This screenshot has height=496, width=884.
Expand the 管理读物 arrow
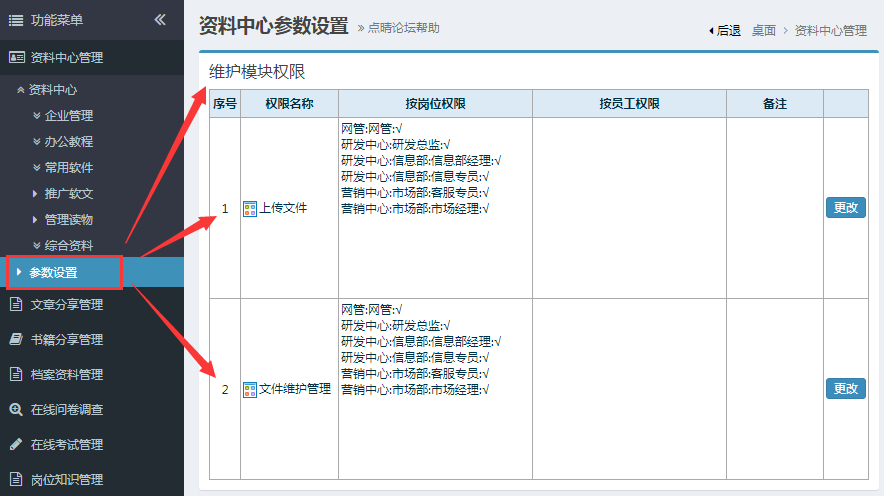35,219
